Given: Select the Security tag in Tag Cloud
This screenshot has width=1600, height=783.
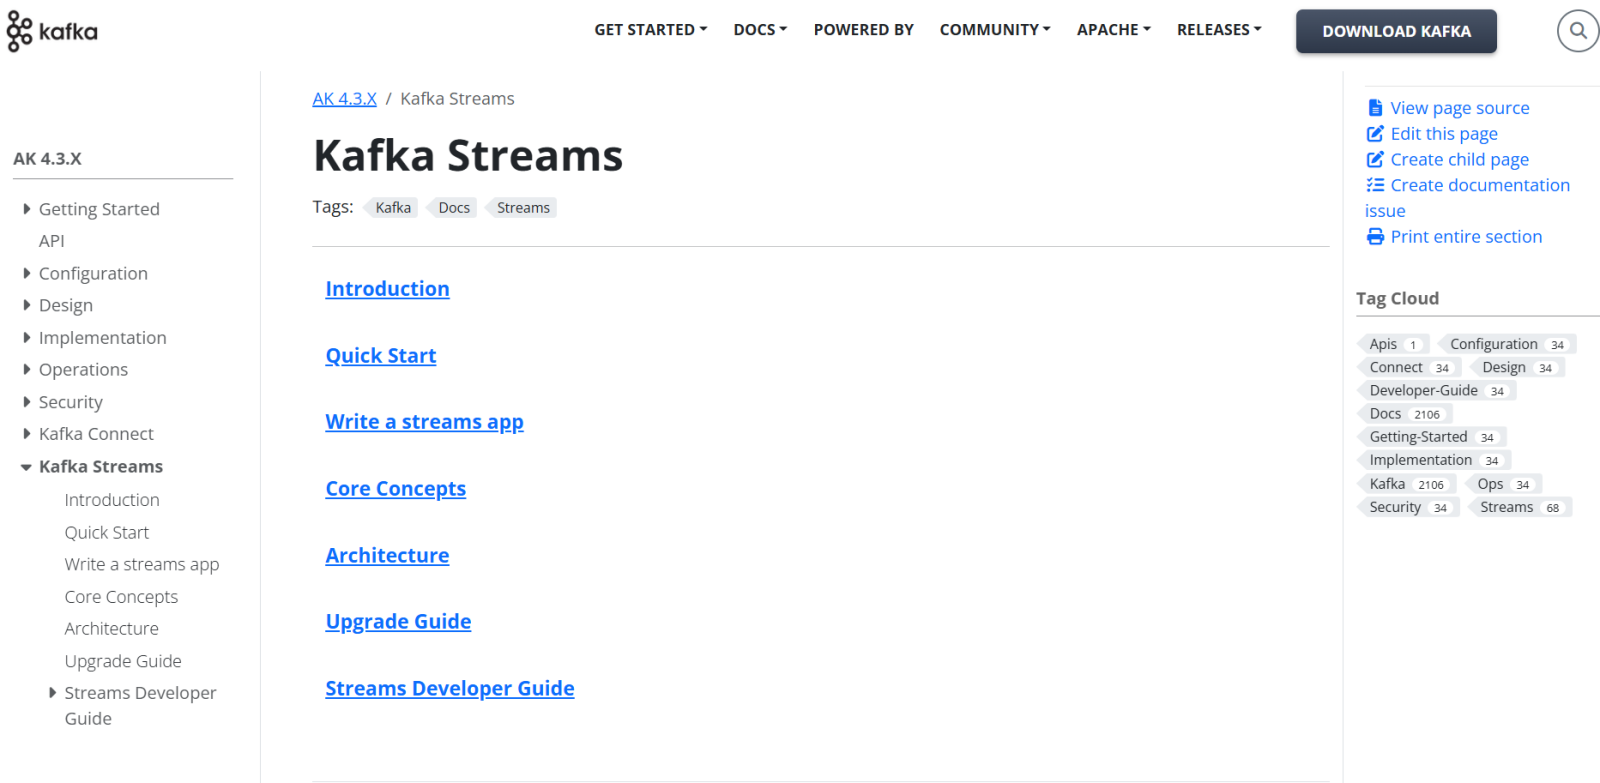Looking at the screenshot, I should [x=1408, y=507].
